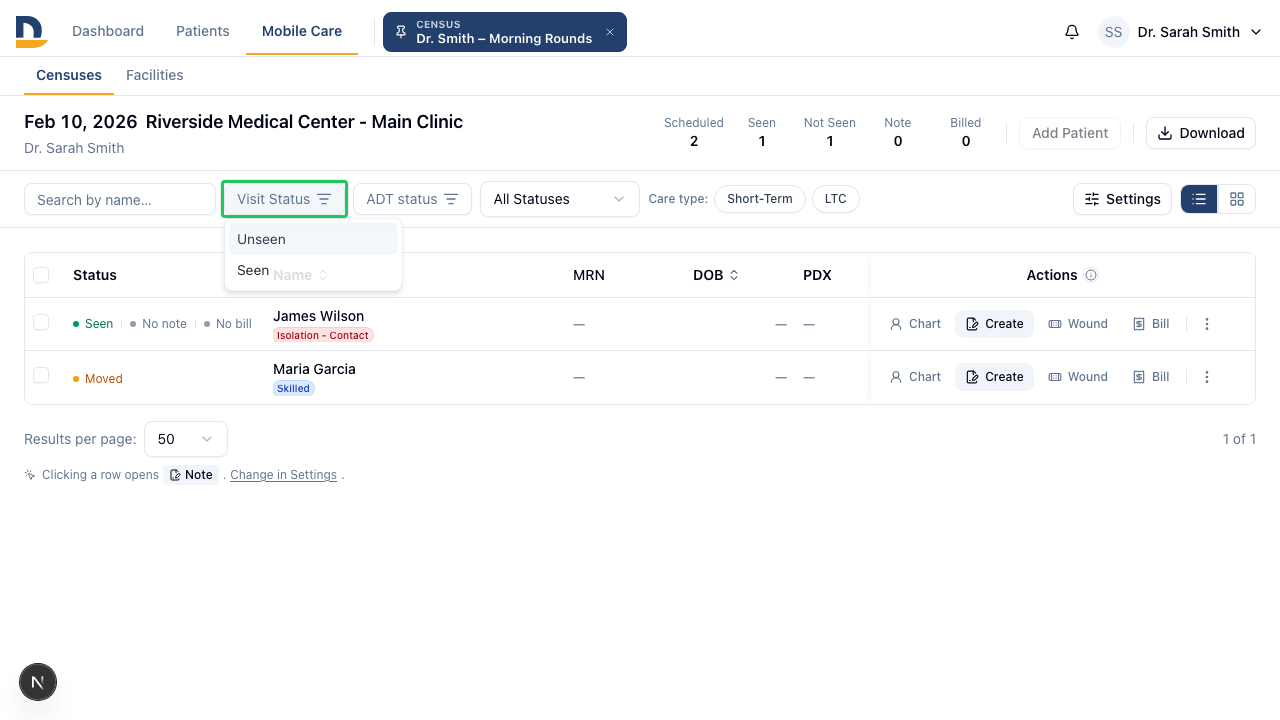Choose Seen in Visit Status menu
This screenshot has height=720, width=1280.
coord(313,270)
